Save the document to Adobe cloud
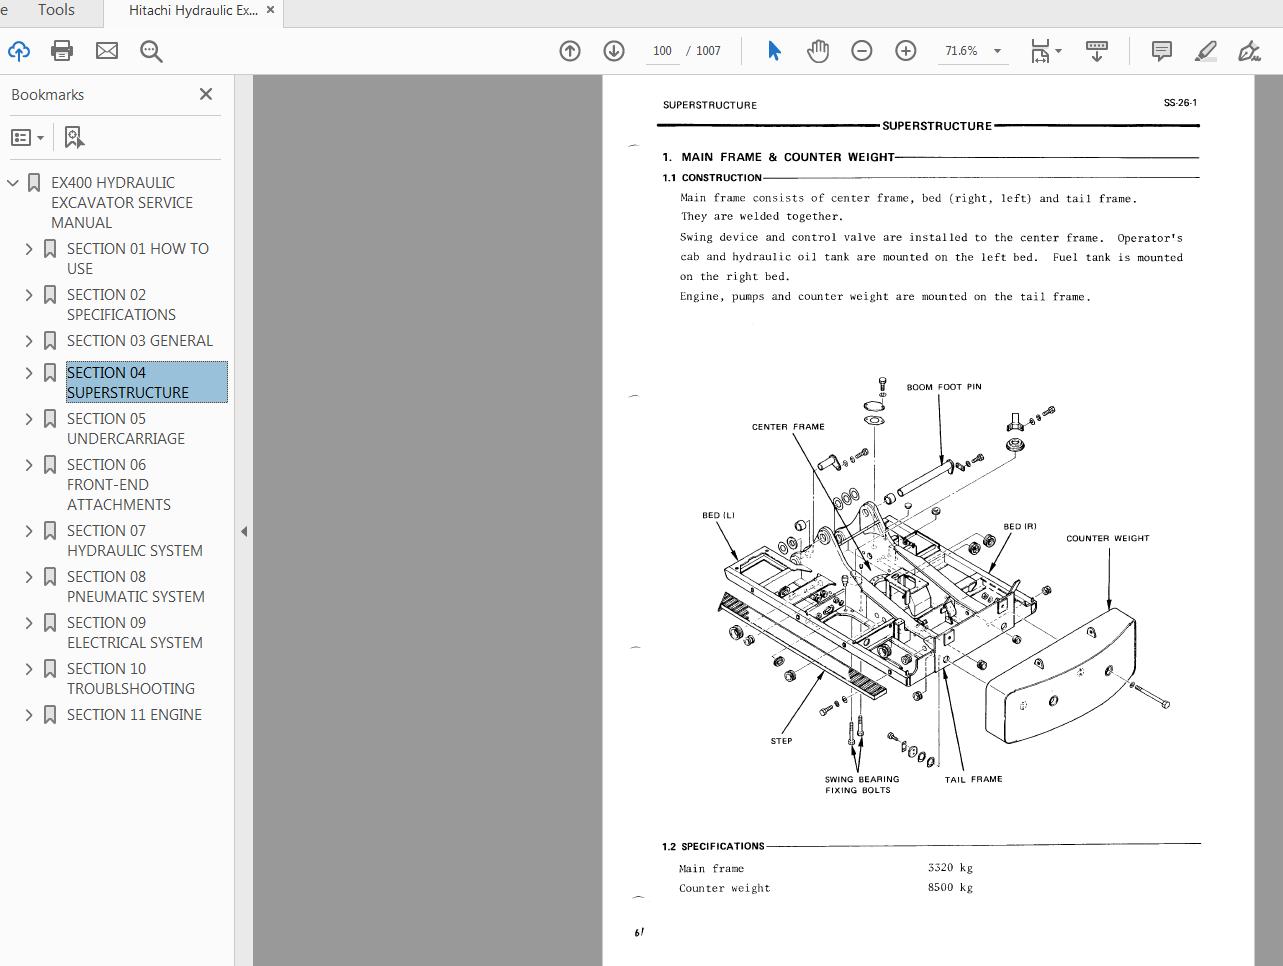The image size is (1283, 966). [19, 50]
